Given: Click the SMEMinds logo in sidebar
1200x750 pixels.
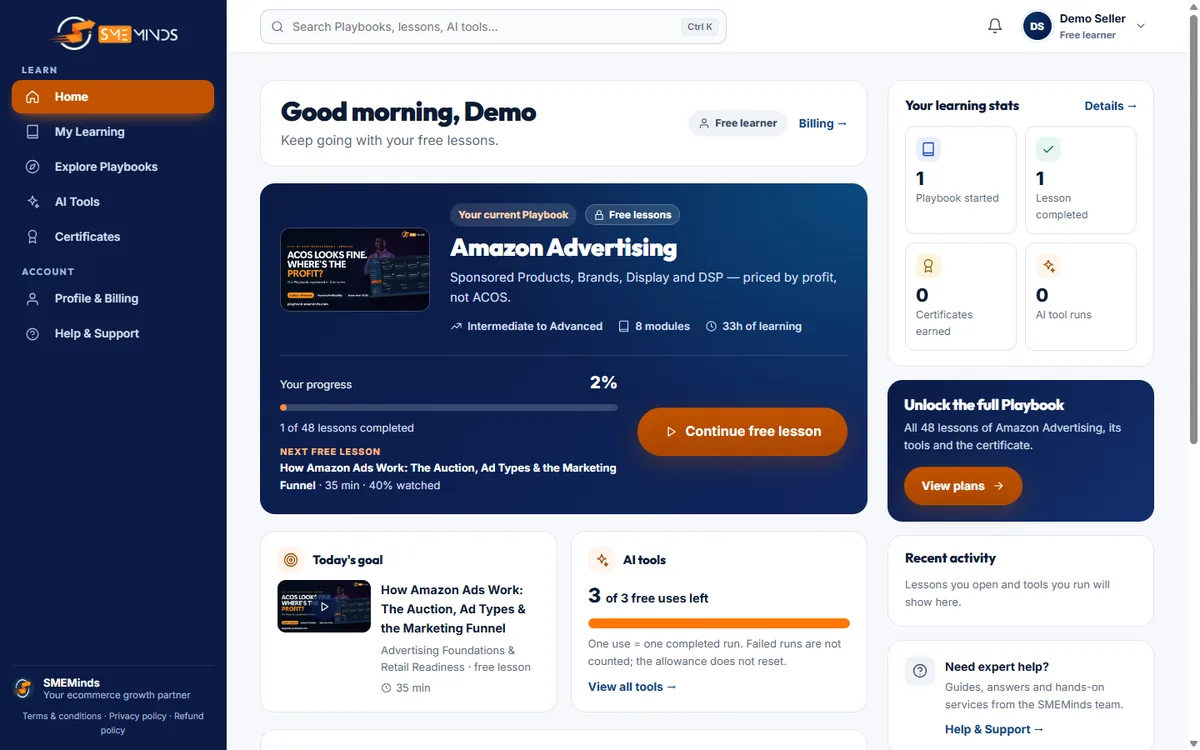Looking at the screenshot, I should 114,33.
